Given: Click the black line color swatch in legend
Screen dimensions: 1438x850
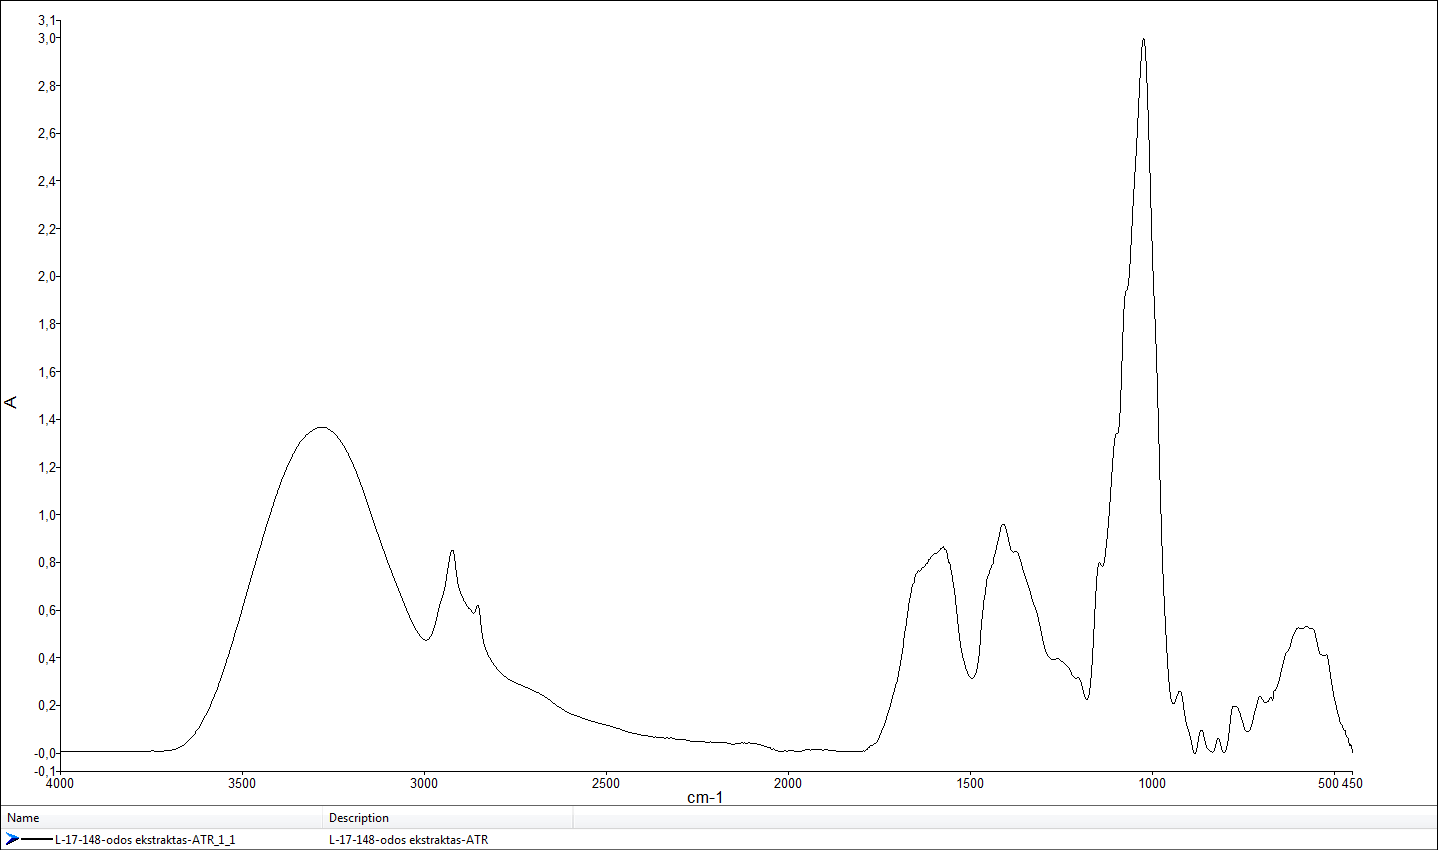Looking at the screenshot, I should [37, 839].
